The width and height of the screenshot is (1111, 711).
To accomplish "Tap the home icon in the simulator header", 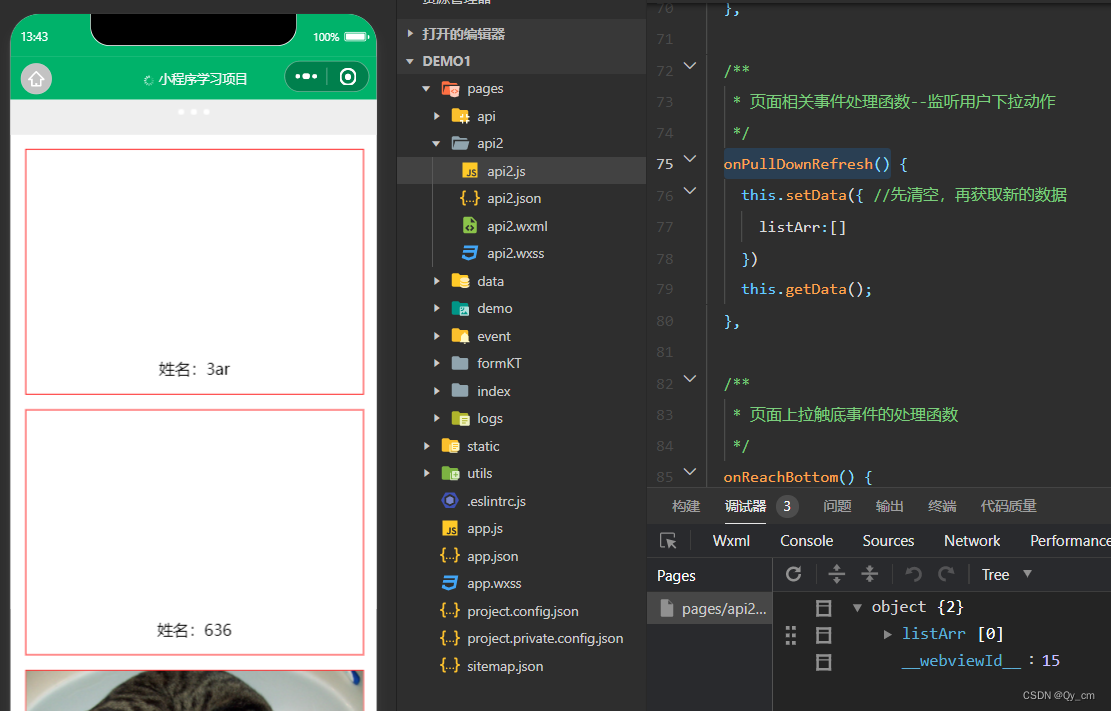I will coord(36,79).
